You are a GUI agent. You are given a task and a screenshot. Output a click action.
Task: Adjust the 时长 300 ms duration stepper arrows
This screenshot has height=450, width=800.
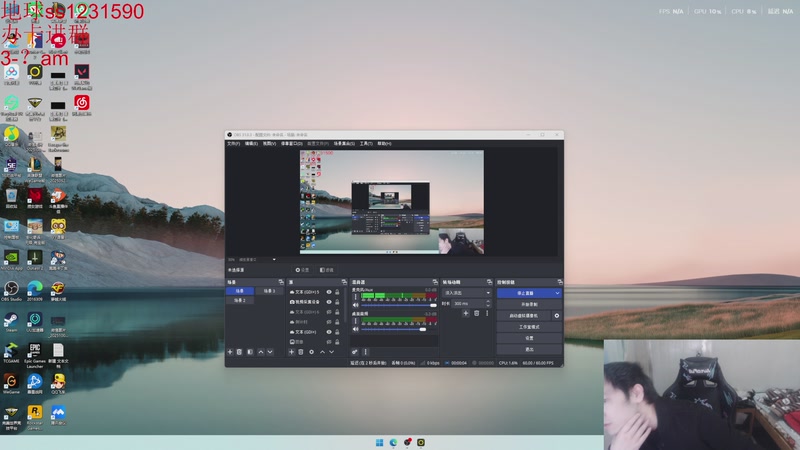488,304
